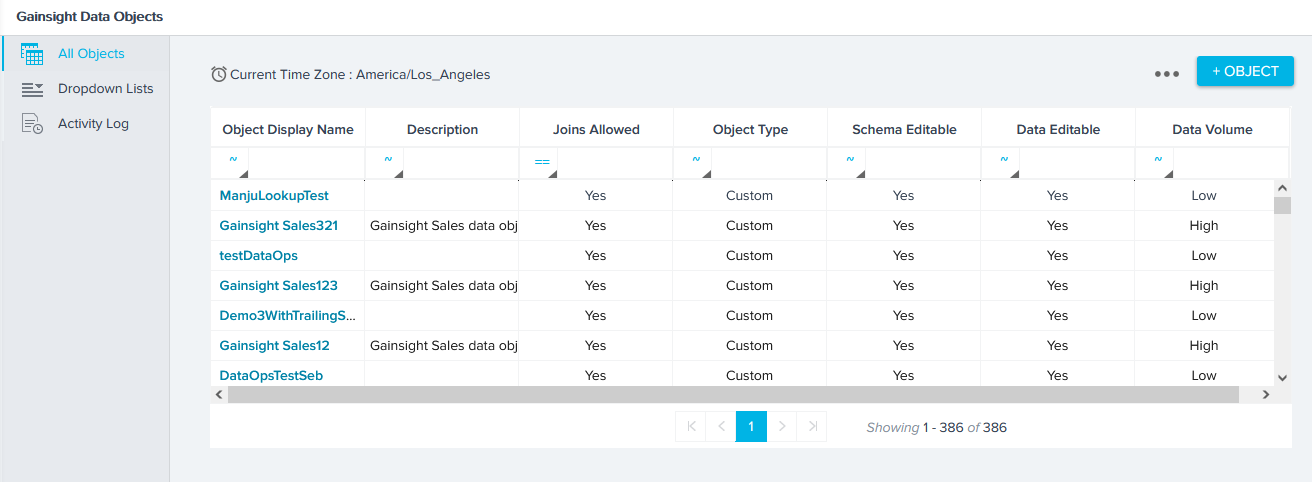The height and width of the screenshot is (482, 1312).
Task: Open the testDataOps object
Action: (259, 256)
